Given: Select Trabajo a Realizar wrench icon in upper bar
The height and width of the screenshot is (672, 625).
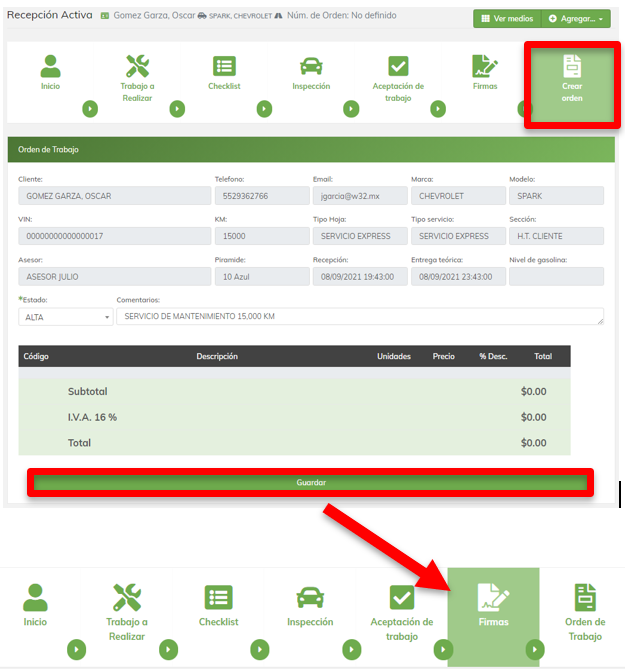Looking at the screenshot, I should click(137, 67).
